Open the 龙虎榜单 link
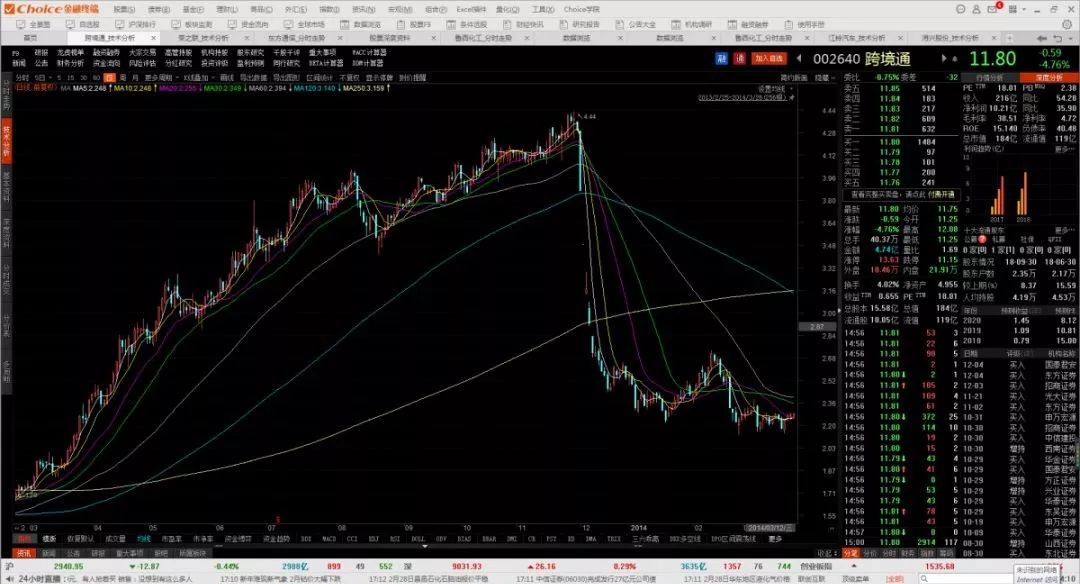 tap(70, 52)
